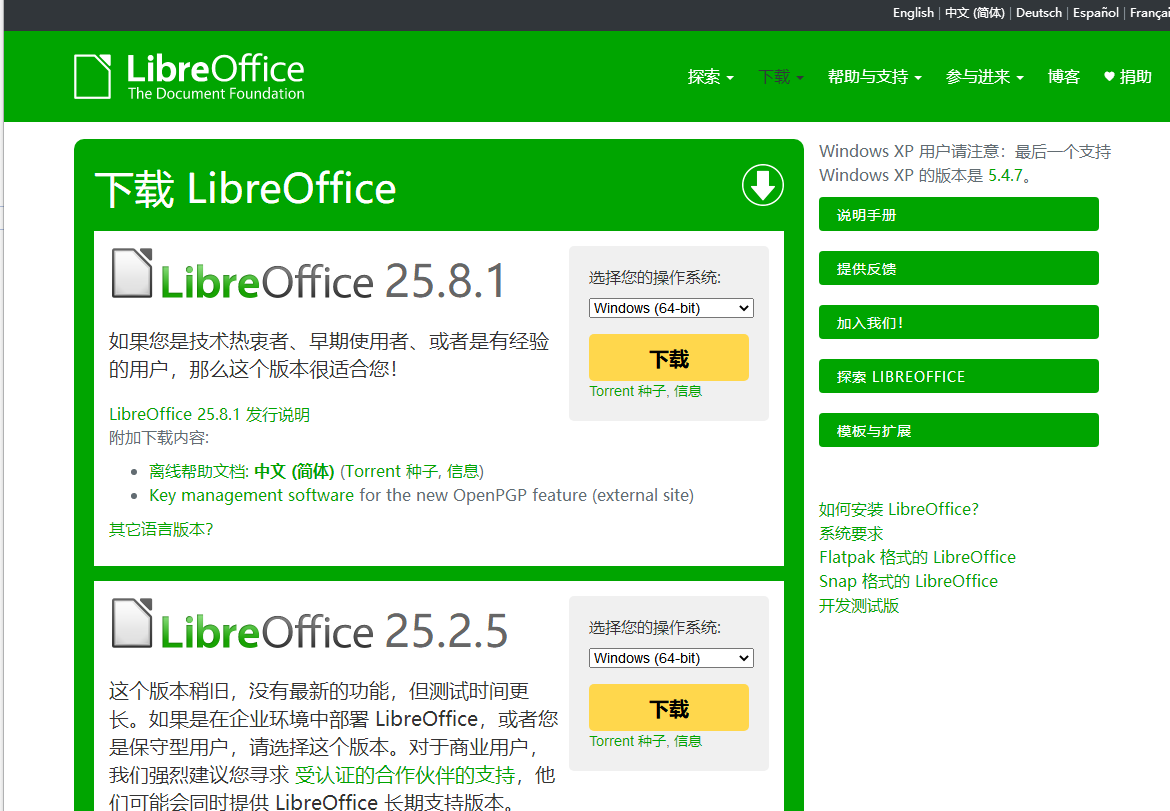Switch site language to 中文 (简体)
The image size is (1170, 811).
975,13
